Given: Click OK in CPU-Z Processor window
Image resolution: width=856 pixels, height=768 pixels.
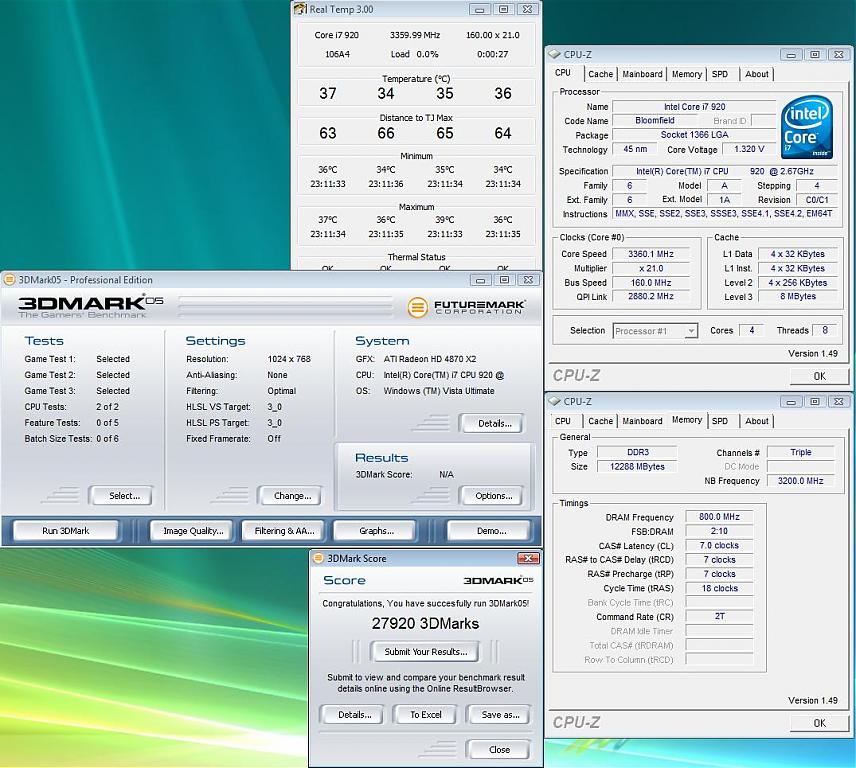Looking at the screenshot, I should point(819,376).
